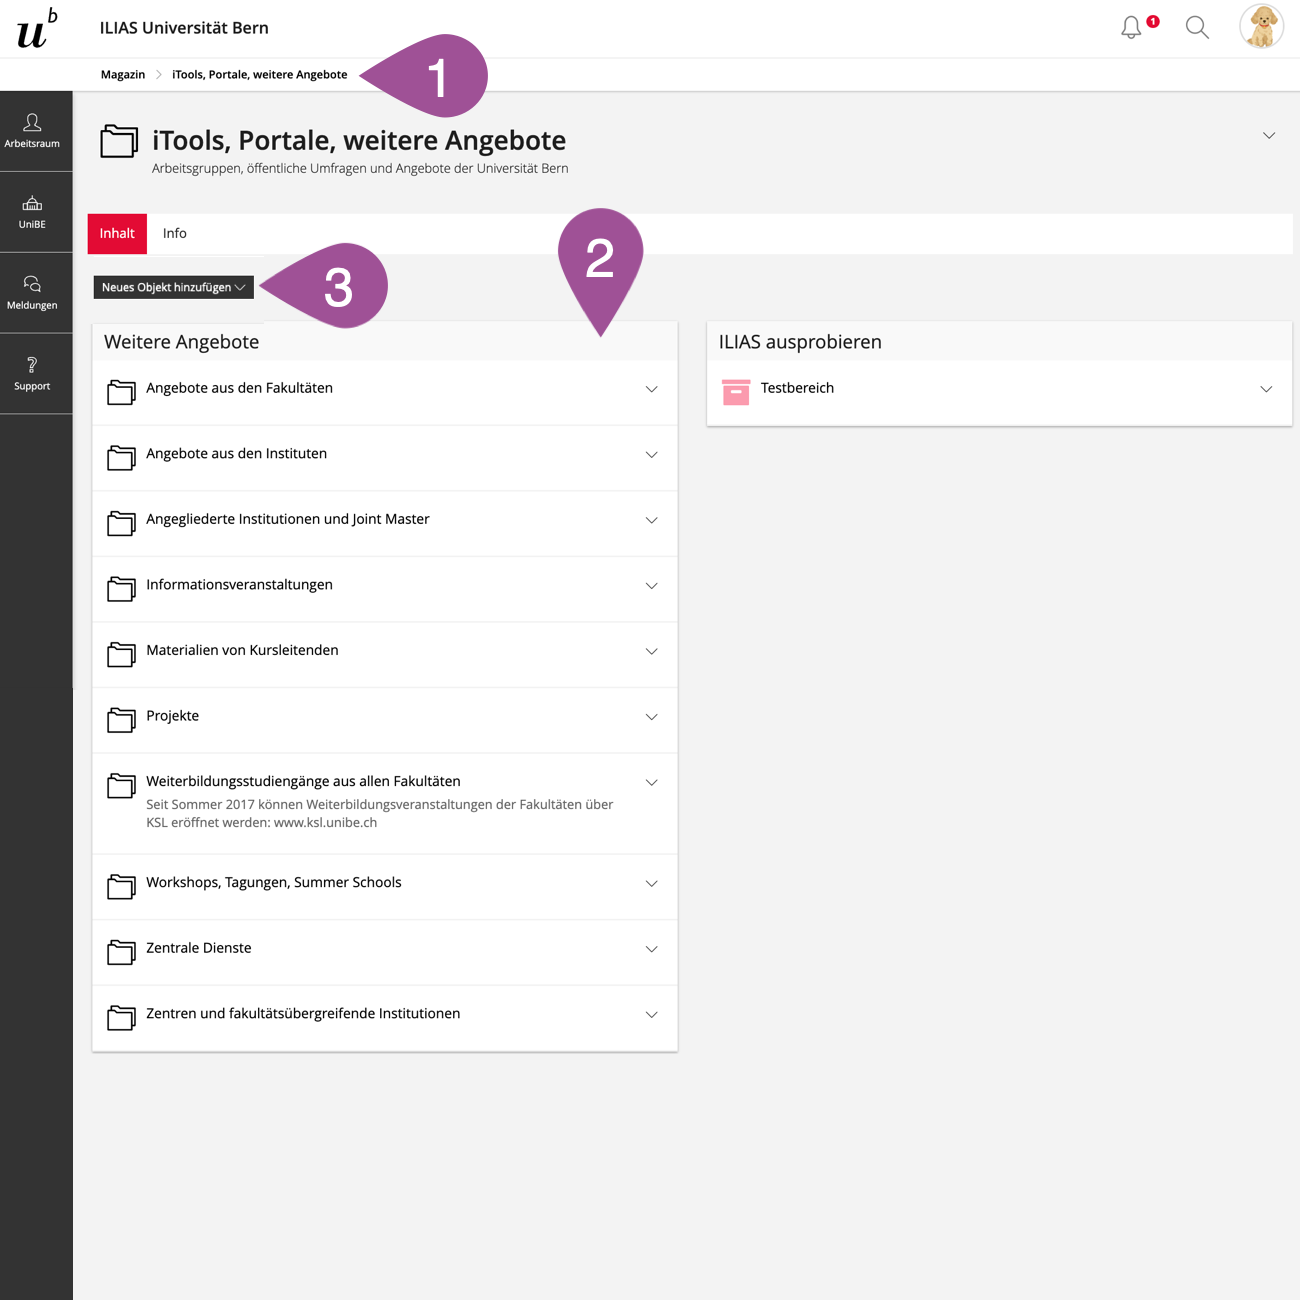Open Arbeitsraum in the sidebar
Image resolution: width=1300 pixels, height=1300 pixels.
(32, 131)
